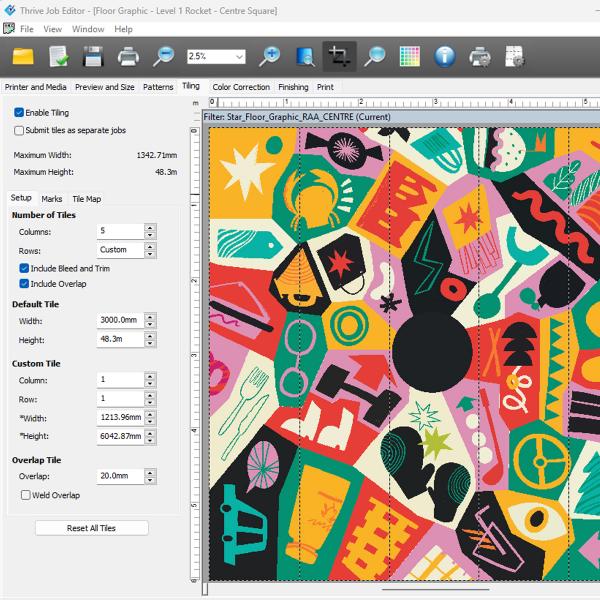Viewport: 600px width, 600px height.
Task: Enable the Weld Overlap checkbox
Action: coord(25,495)
